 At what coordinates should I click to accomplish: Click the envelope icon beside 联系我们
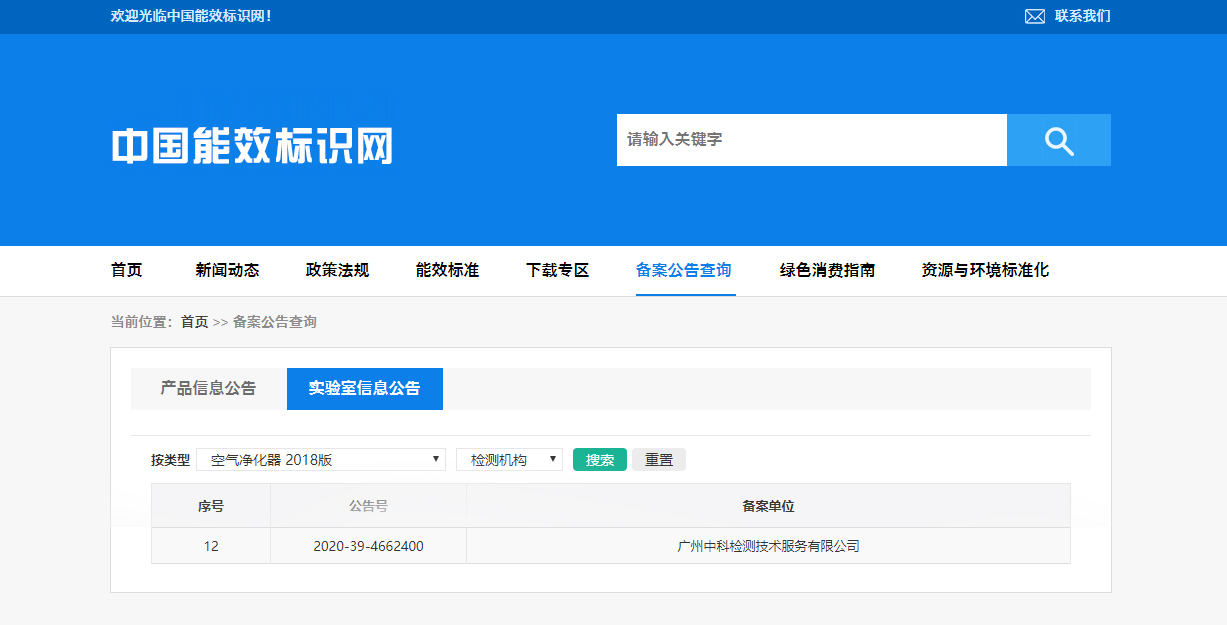click(x=1033, y=15)
